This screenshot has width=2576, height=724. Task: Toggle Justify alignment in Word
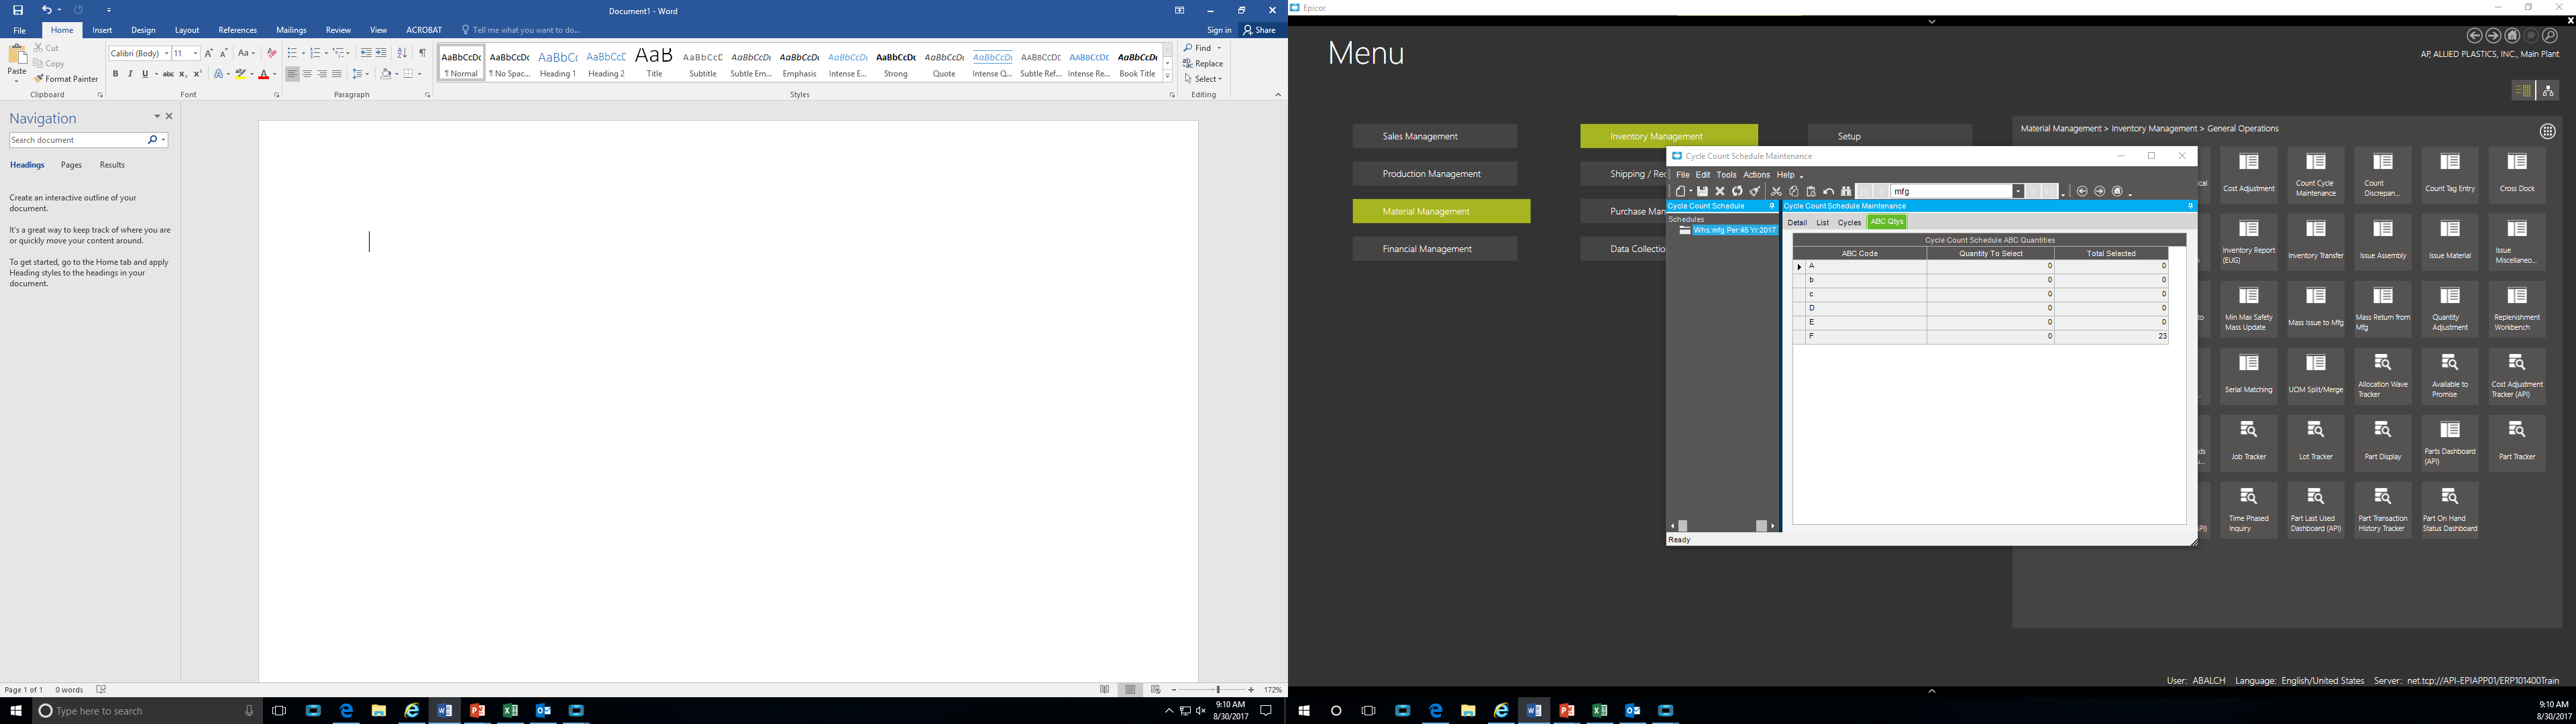pos(337,74)
